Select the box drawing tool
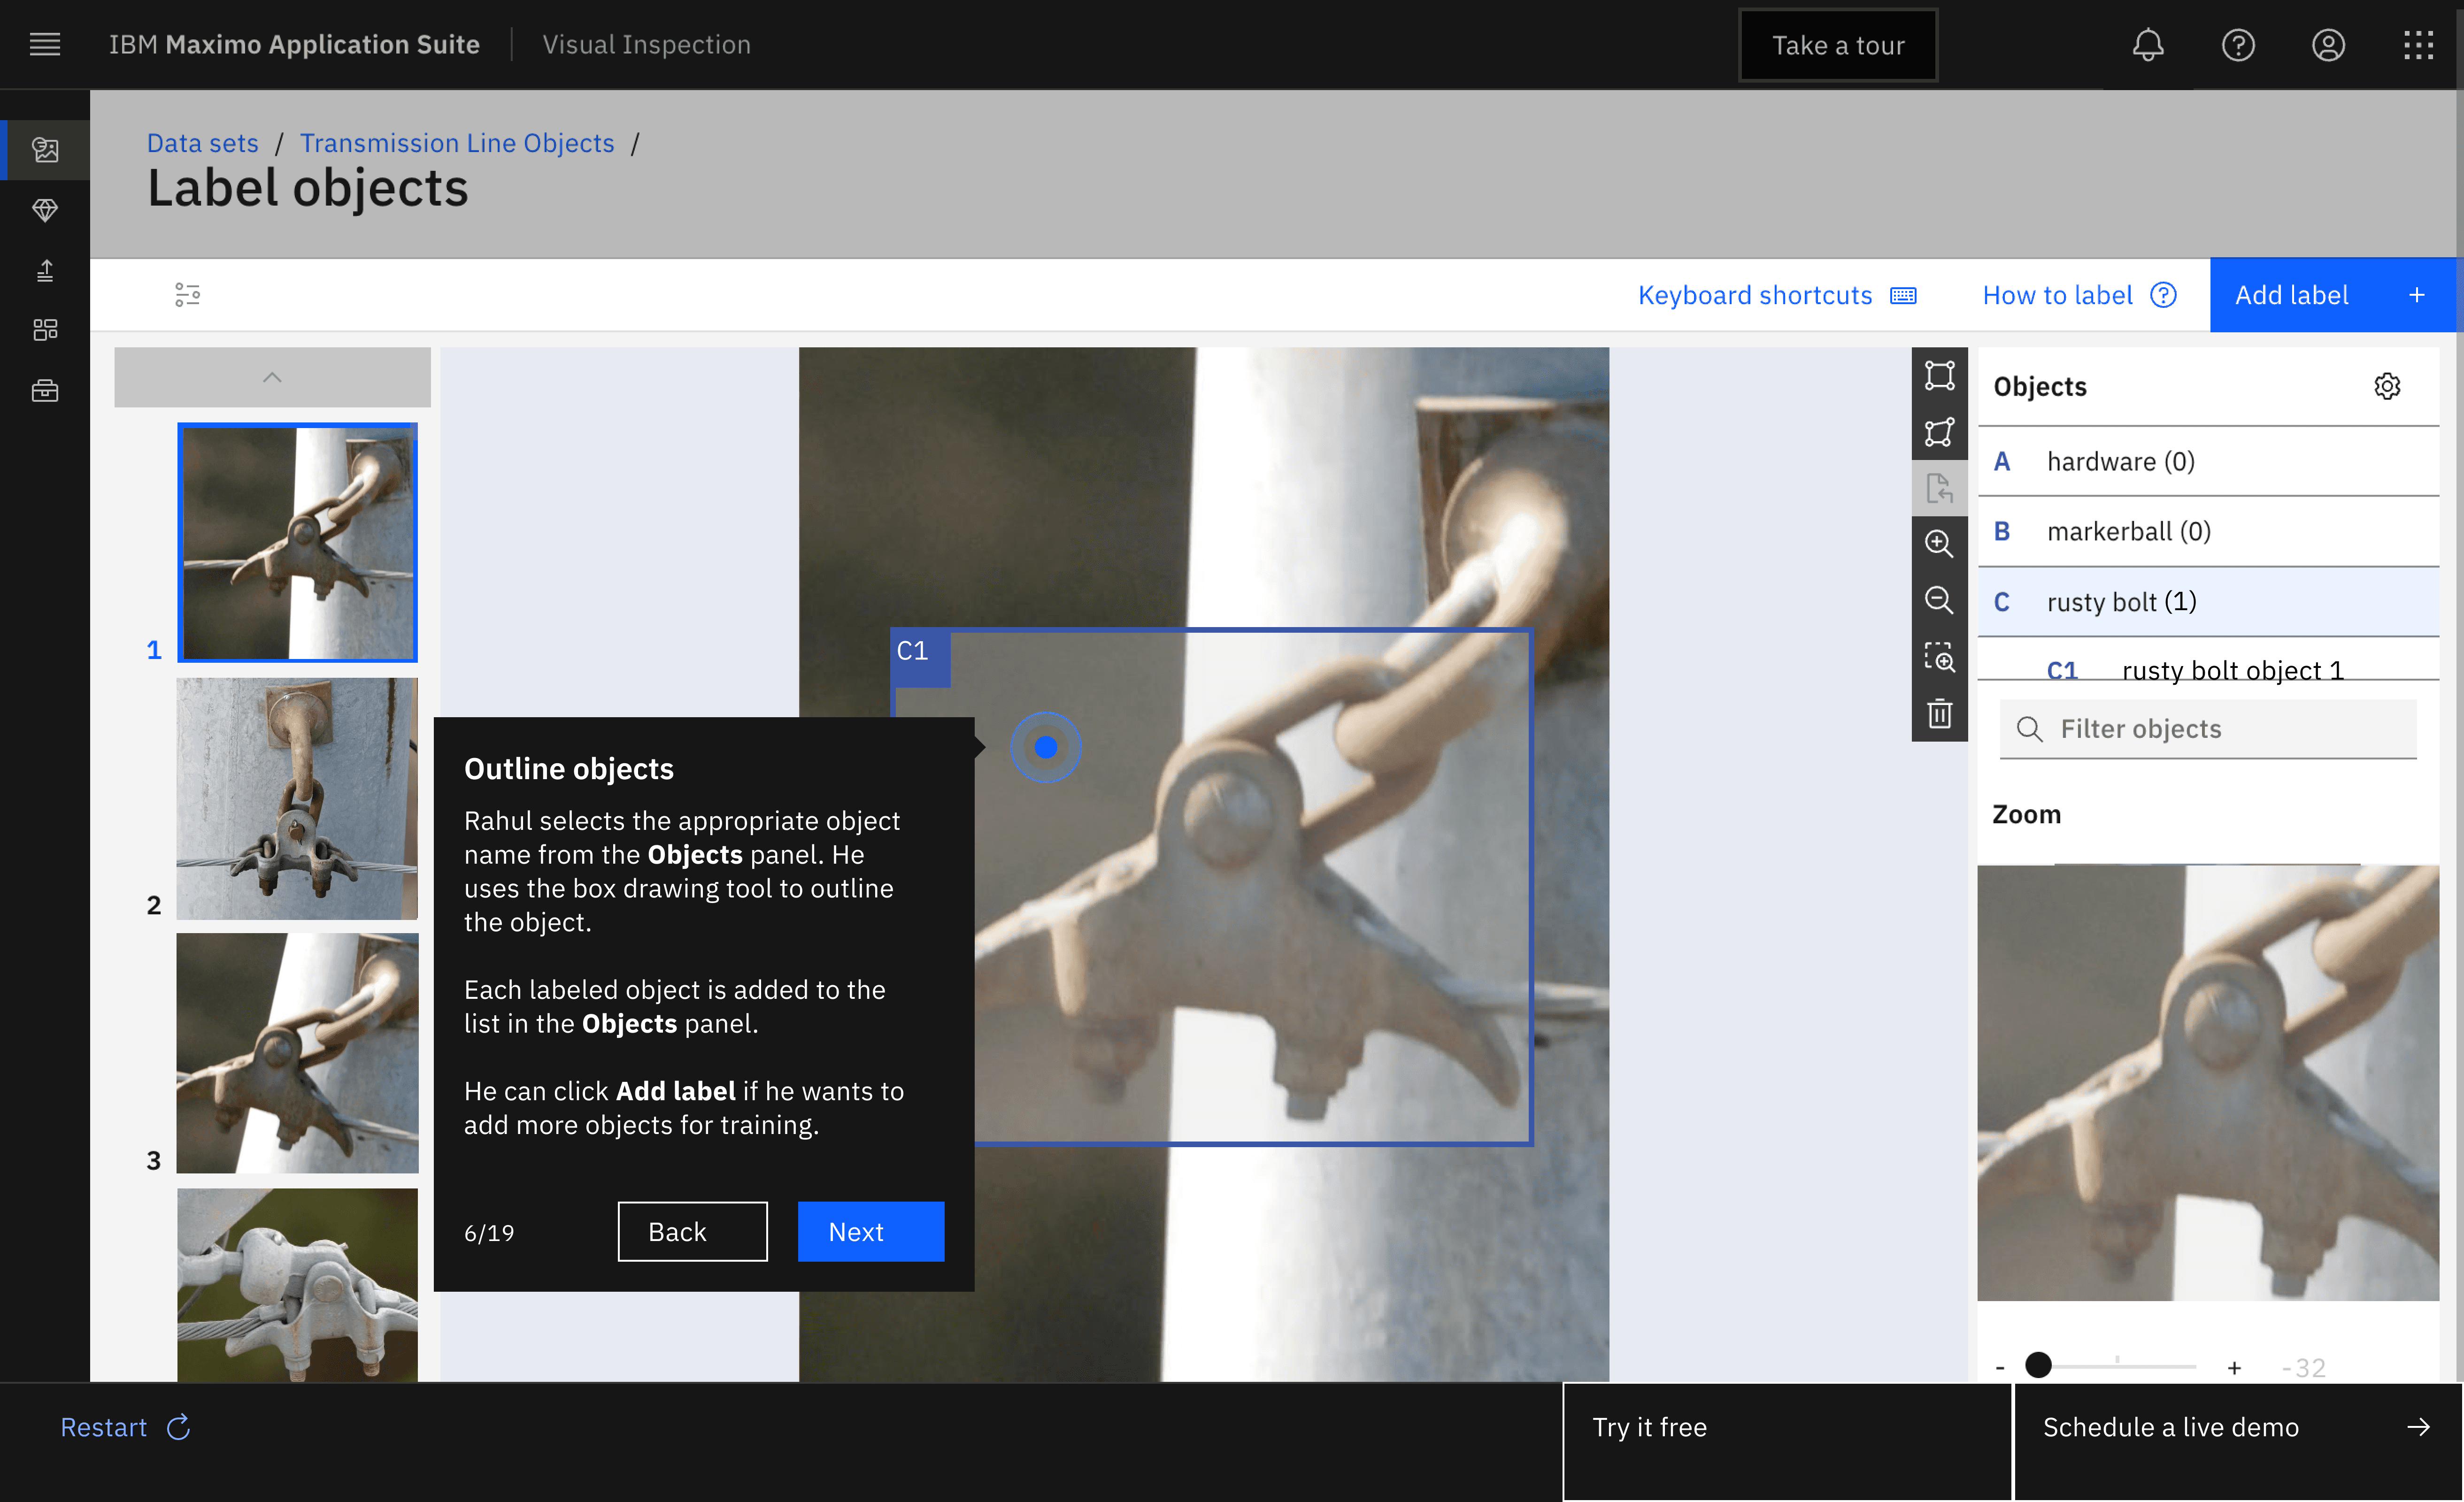Viewport: 2464px width, 1502px height. 1939,376
